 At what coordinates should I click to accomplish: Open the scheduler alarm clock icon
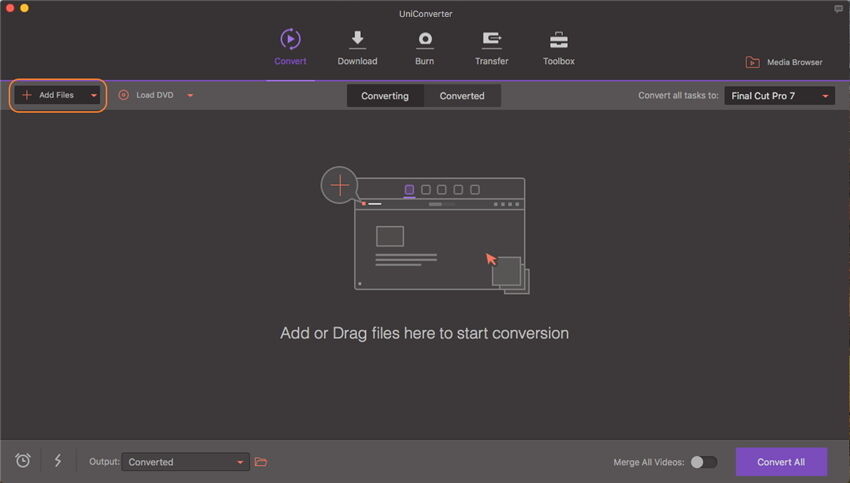tap(23, 460)
